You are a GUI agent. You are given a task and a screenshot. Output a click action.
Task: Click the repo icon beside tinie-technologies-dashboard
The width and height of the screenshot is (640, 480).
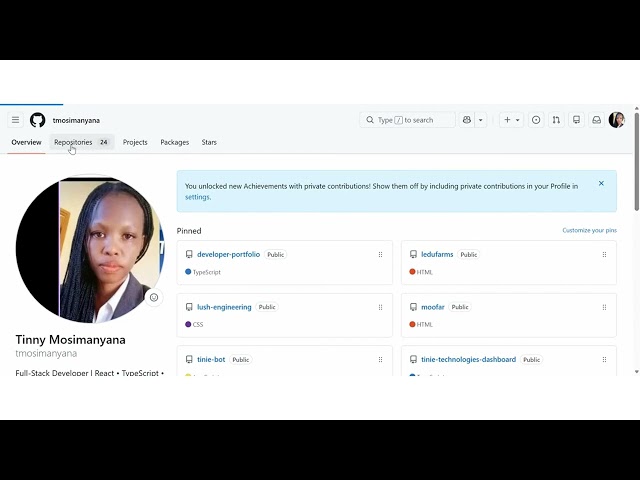click(413, 360)
